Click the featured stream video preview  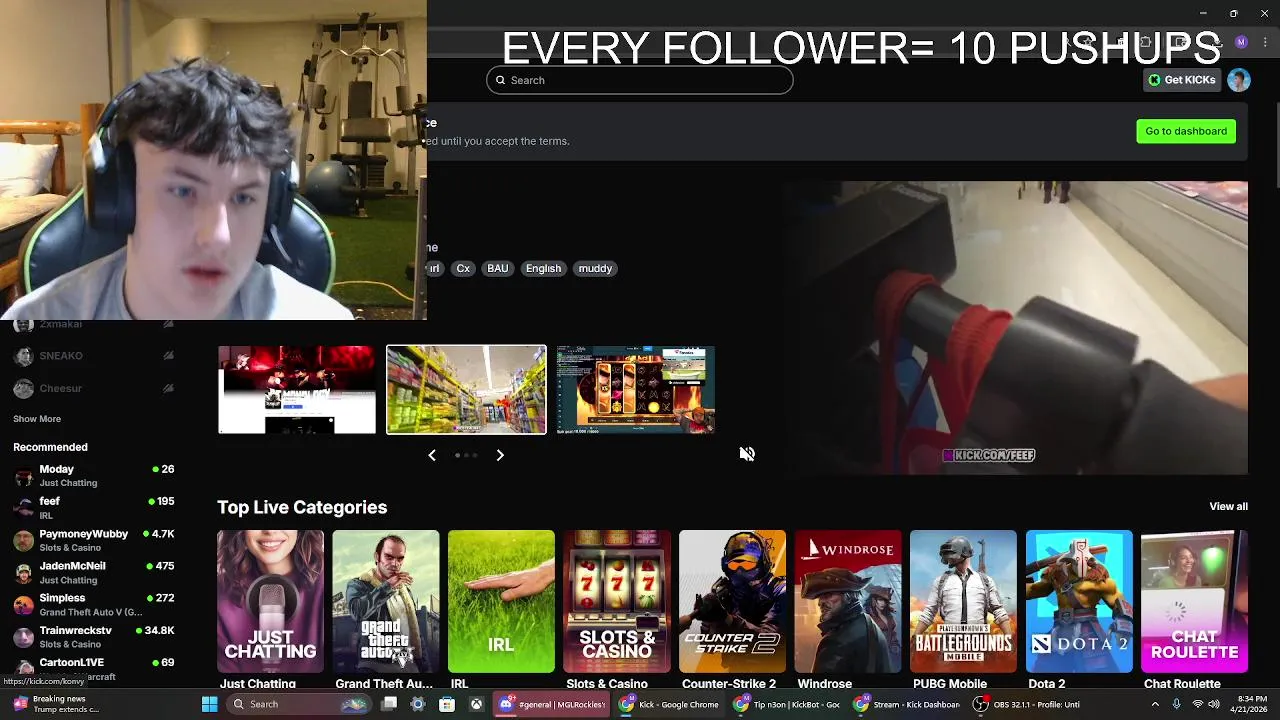pyautogui.click(x=1015, y=327)
